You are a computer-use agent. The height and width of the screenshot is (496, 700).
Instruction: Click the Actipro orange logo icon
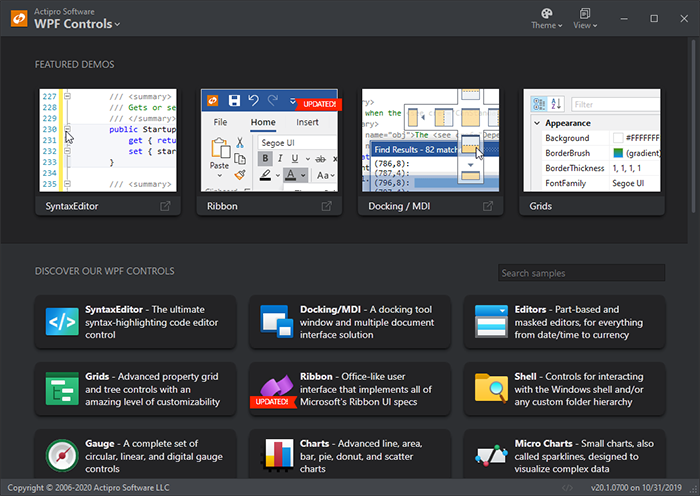[x=19, y=18]
